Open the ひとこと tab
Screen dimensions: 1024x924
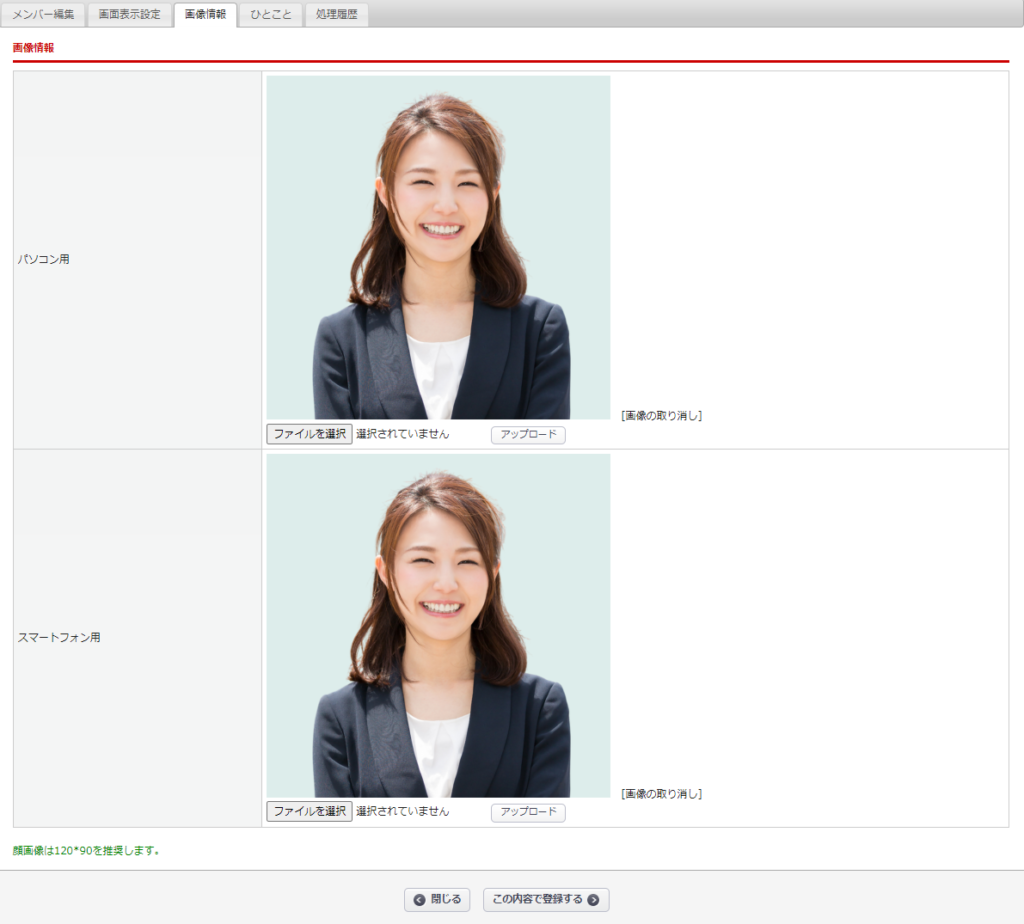pyautogui.click(x=270, y=14)
